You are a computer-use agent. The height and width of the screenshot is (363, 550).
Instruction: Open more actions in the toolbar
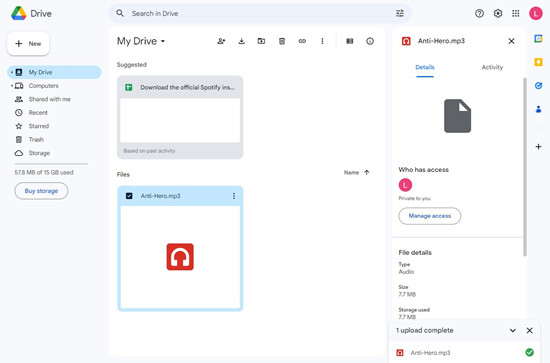[x=322, y=41]
